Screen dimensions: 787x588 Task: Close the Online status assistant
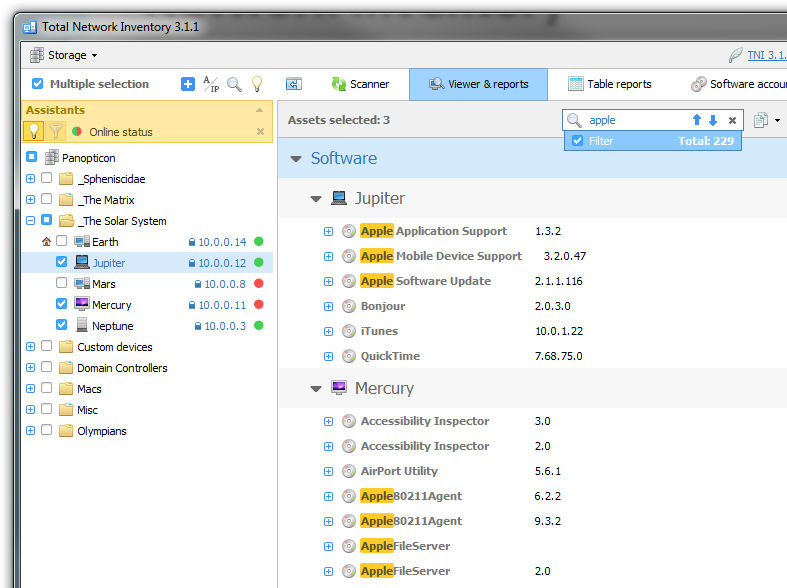click(260, 131)
